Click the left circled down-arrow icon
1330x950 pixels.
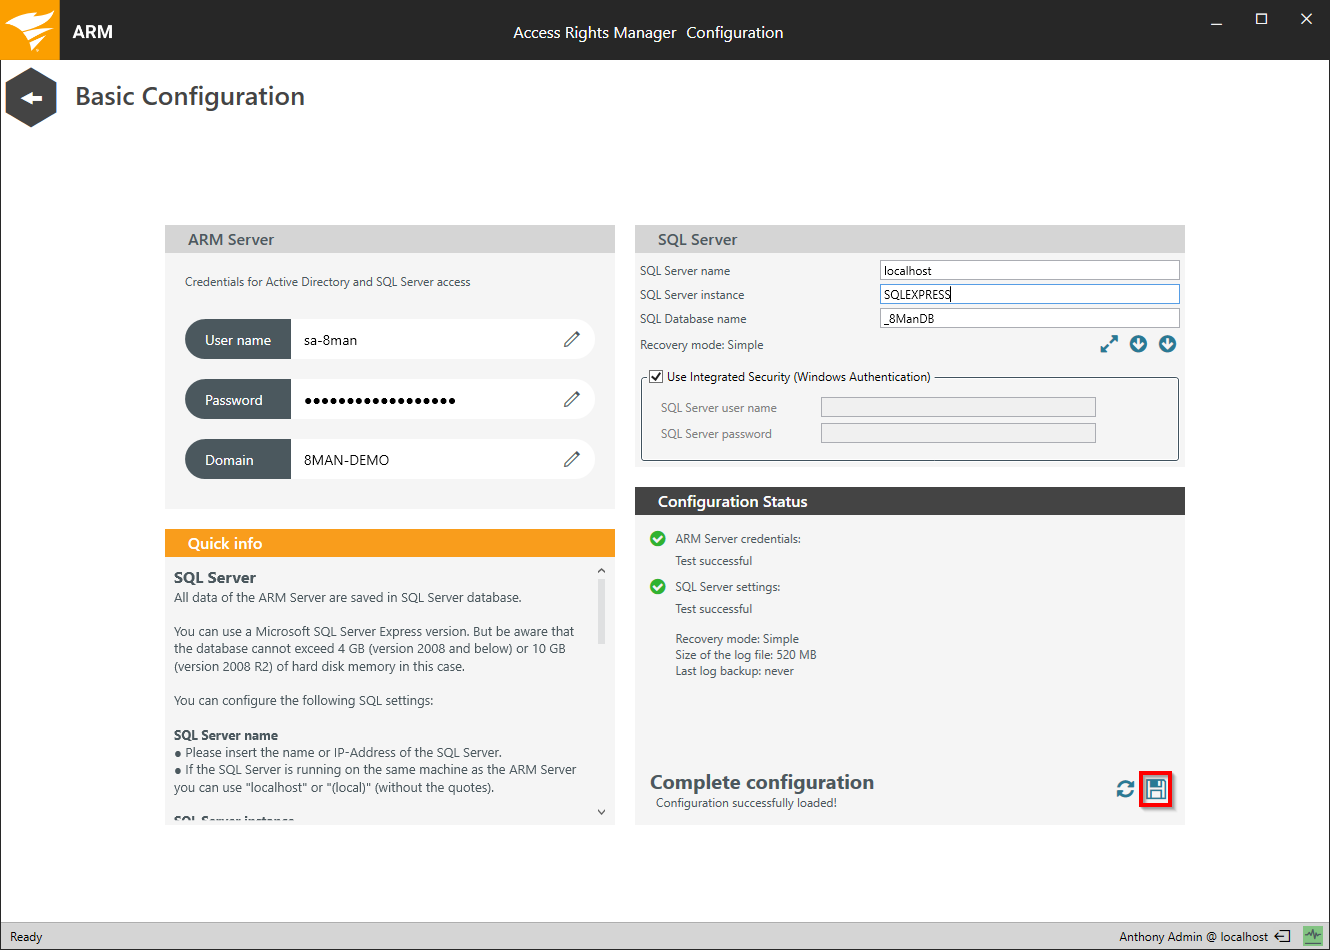coord(1138,344)
